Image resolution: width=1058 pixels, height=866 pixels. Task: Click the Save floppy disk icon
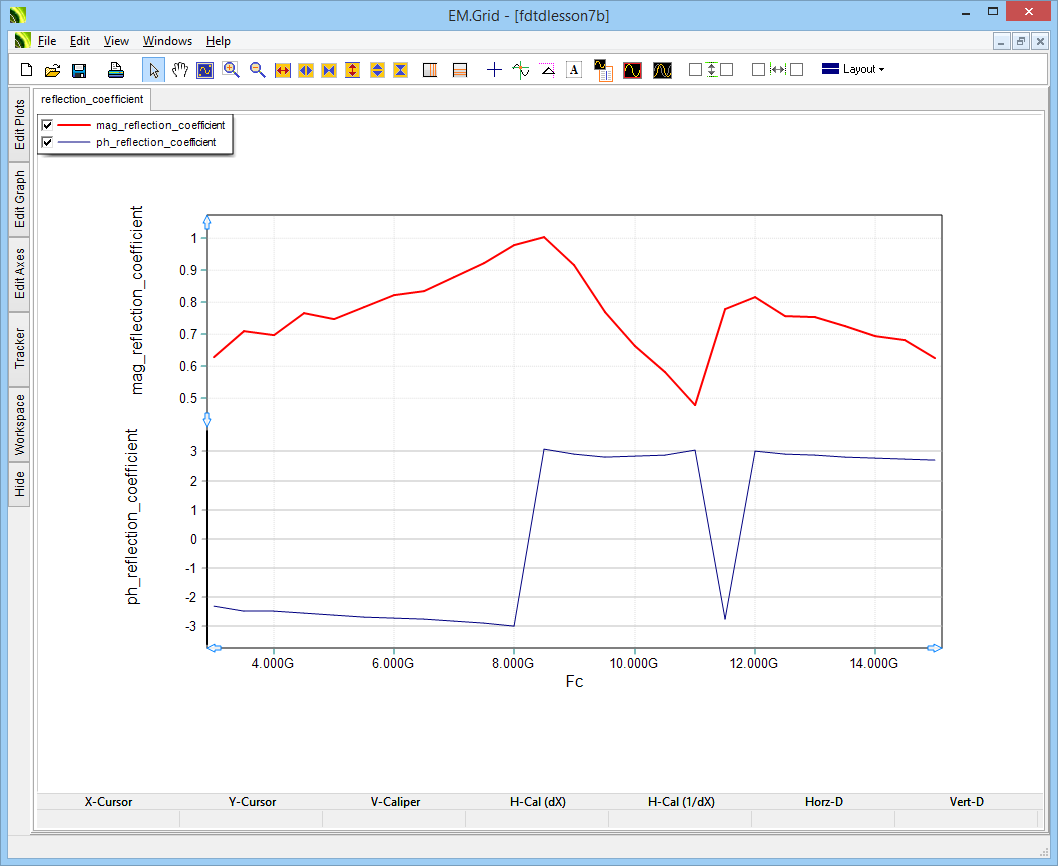(79, 70)
